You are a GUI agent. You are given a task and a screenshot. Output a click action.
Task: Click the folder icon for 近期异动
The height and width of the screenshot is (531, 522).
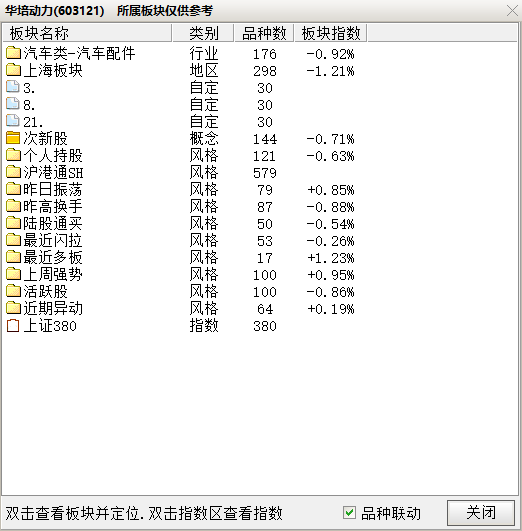point(13,308)
